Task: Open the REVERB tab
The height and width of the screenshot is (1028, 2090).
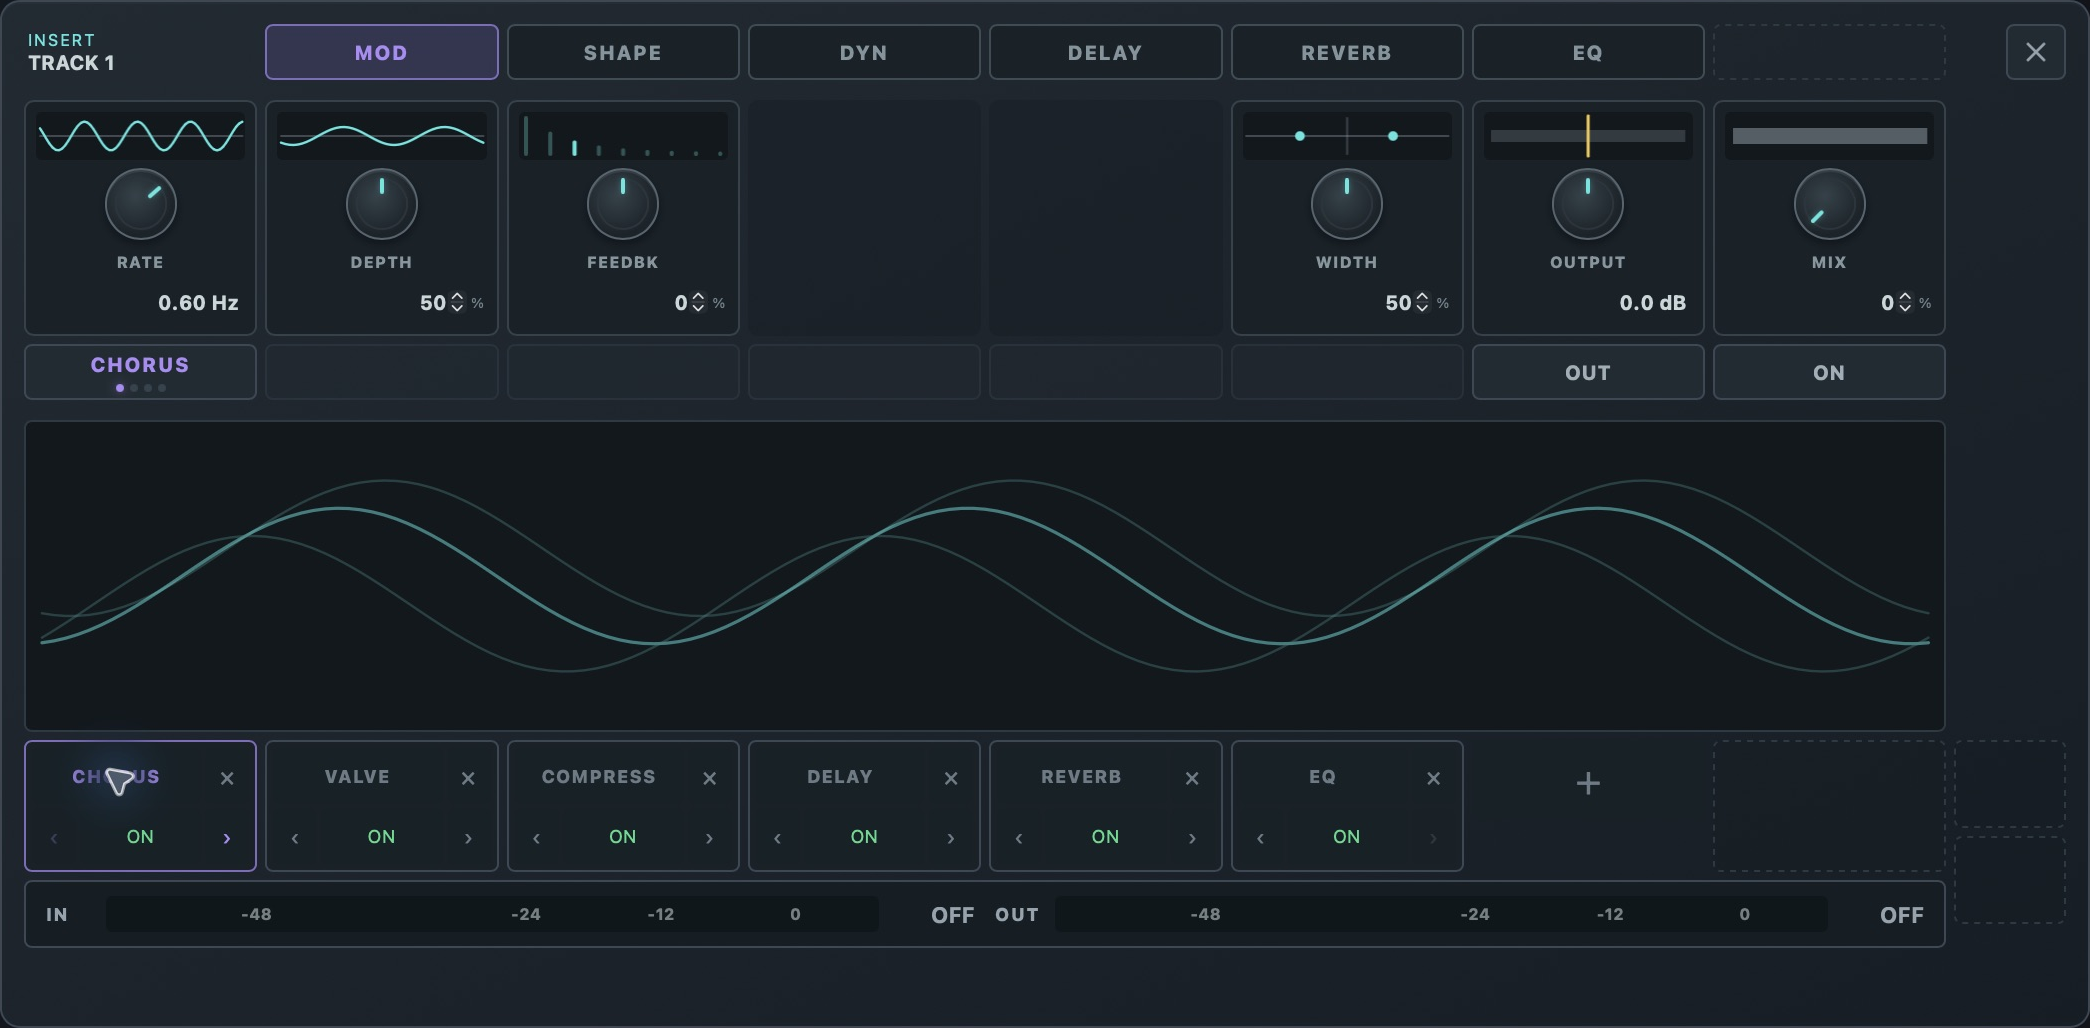Action: tap(1347, 52)
